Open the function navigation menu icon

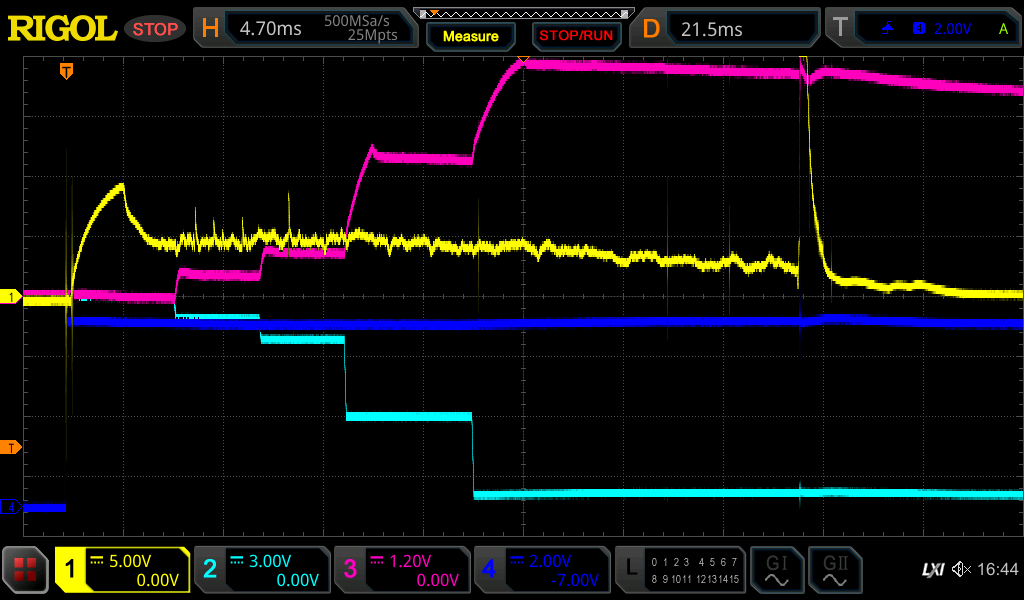coord(26,570)
